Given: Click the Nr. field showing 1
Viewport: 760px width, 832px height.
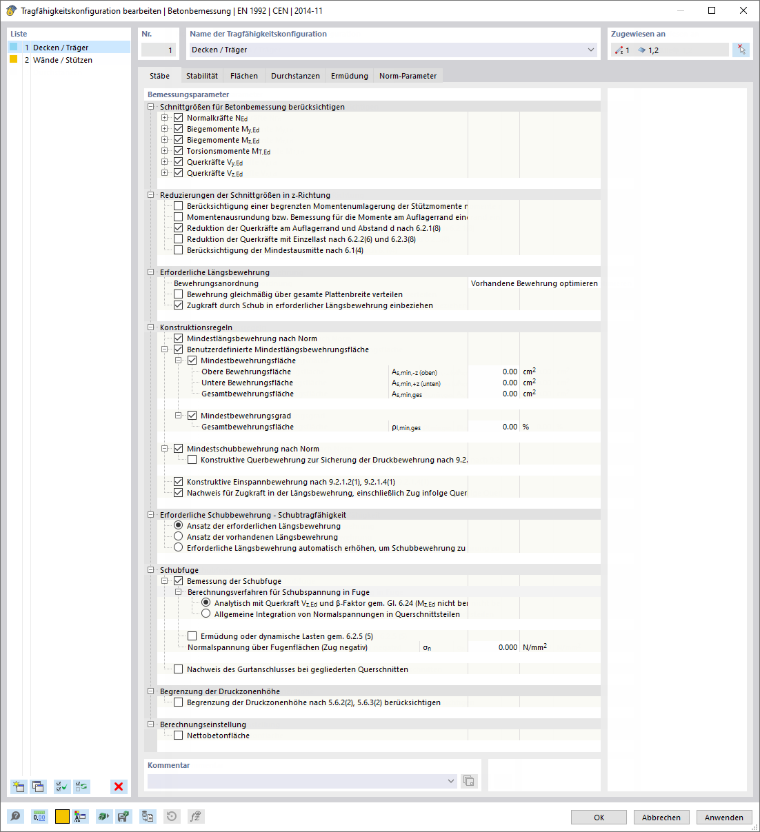Looking at the screenshot, I should 158,50.
